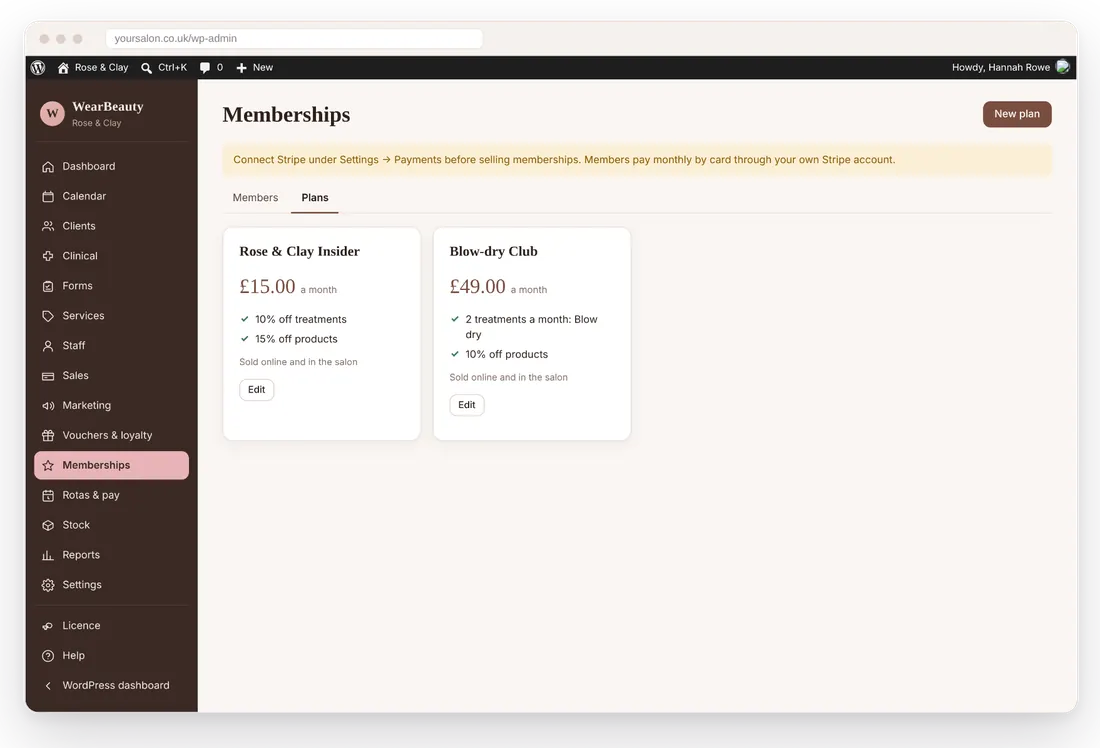Open Clients using the people icon
1100x748 pixels.
coord(48,226)
